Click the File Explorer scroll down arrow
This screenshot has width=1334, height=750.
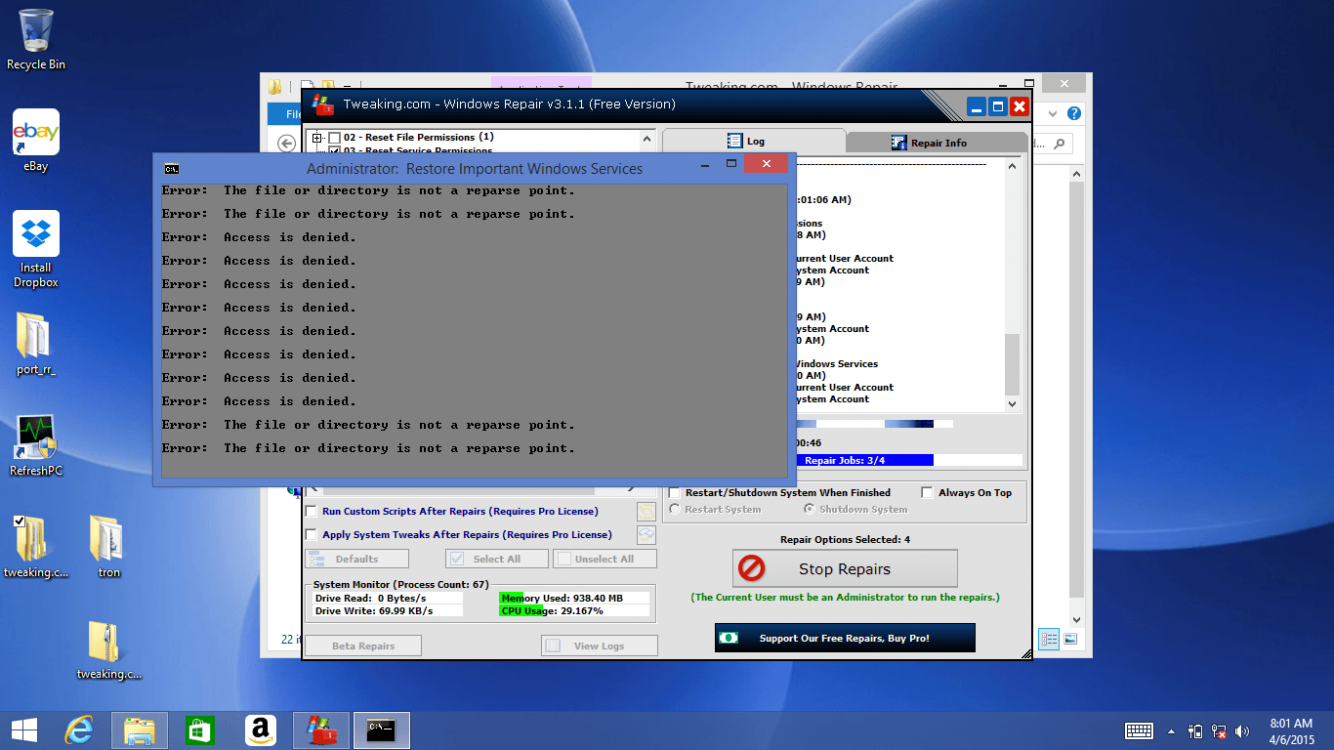1077,620
